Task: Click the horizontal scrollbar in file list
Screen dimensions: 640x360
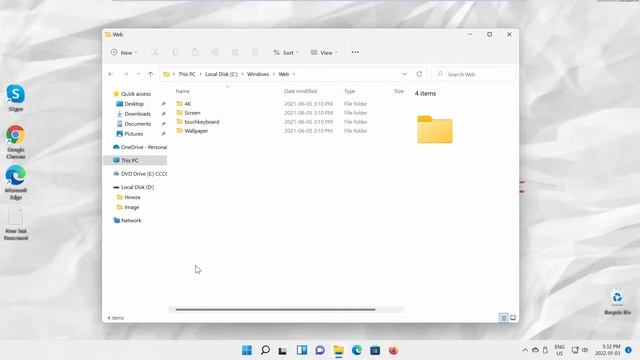Action: coord(276,309)
